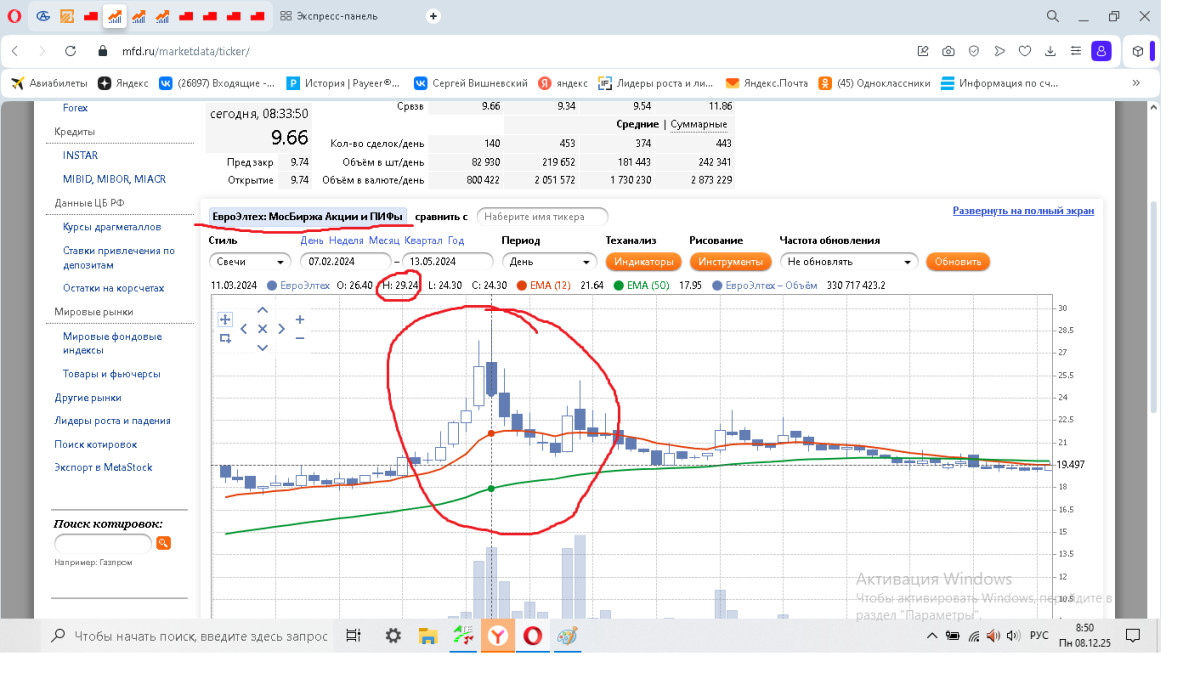
Task: Expand hidden bookmarks with double chevron
Action: [1136, 84]
